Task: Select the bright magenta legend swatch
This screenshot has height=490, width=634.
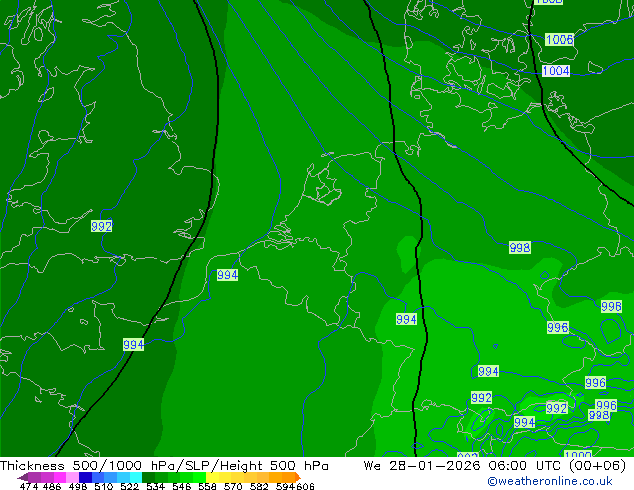Action: pyautogui.click(x=60, y=477)
